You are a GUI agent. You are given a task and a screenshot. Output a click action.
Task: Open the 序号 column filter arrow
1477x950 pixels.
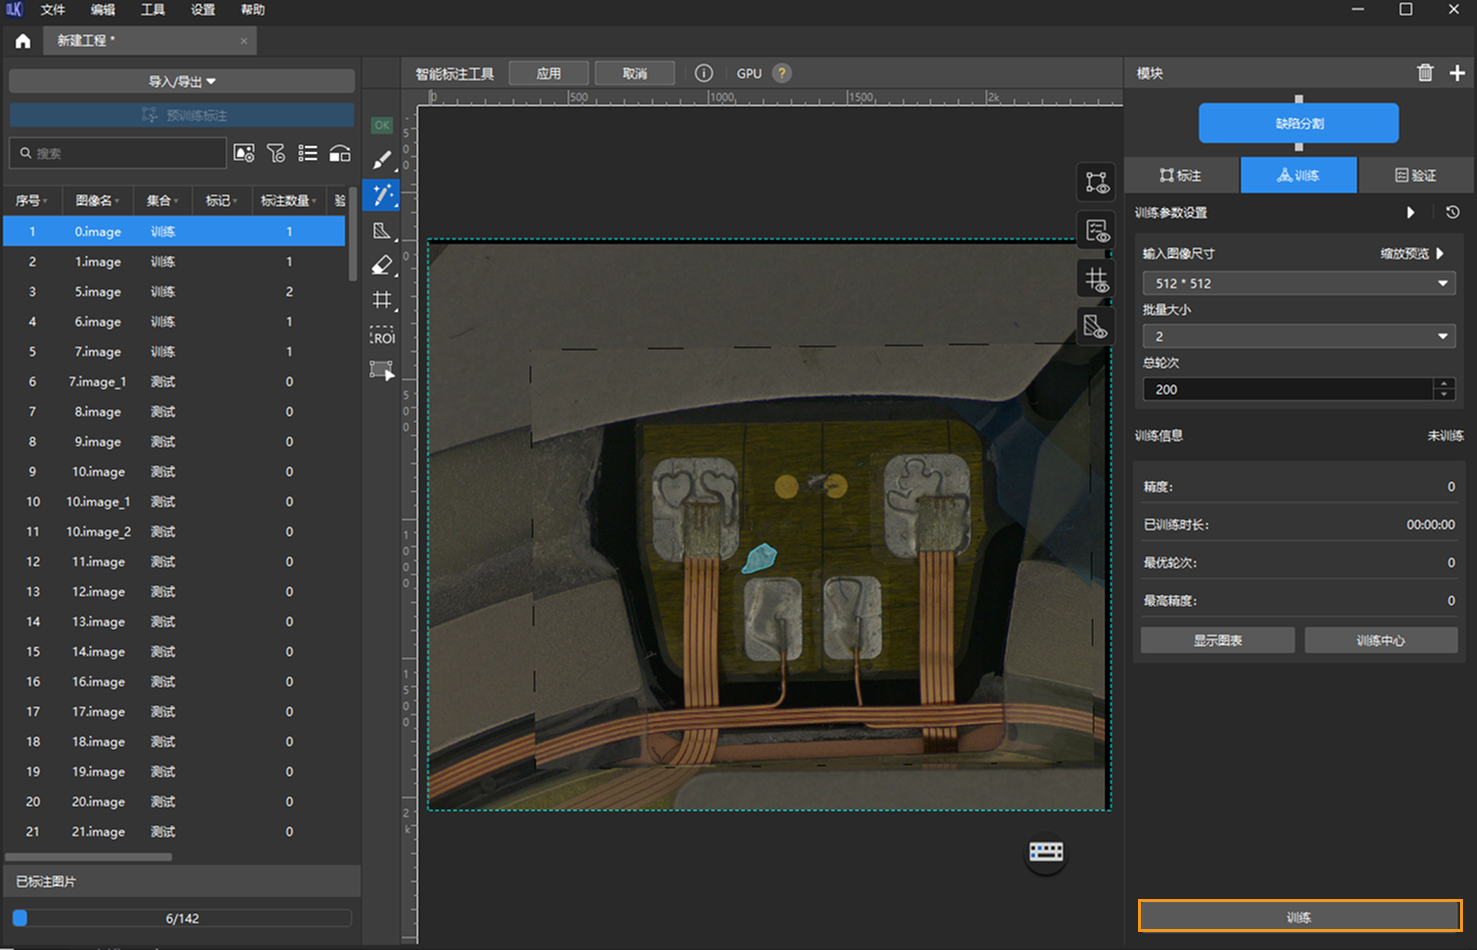coord(45,201)
